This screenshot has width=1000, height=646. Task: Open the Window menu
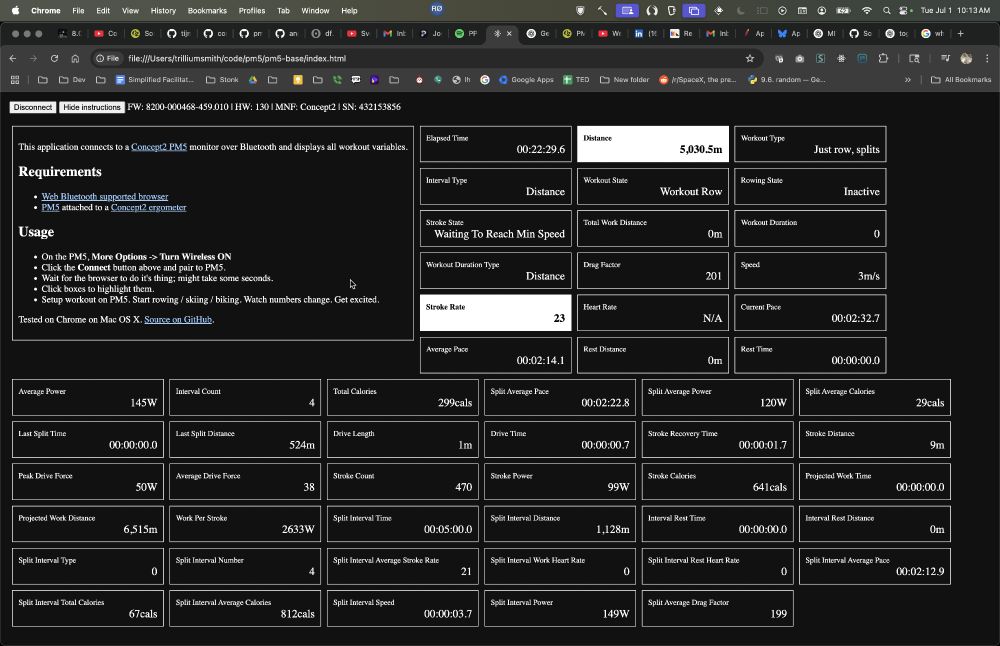point(315,10)
